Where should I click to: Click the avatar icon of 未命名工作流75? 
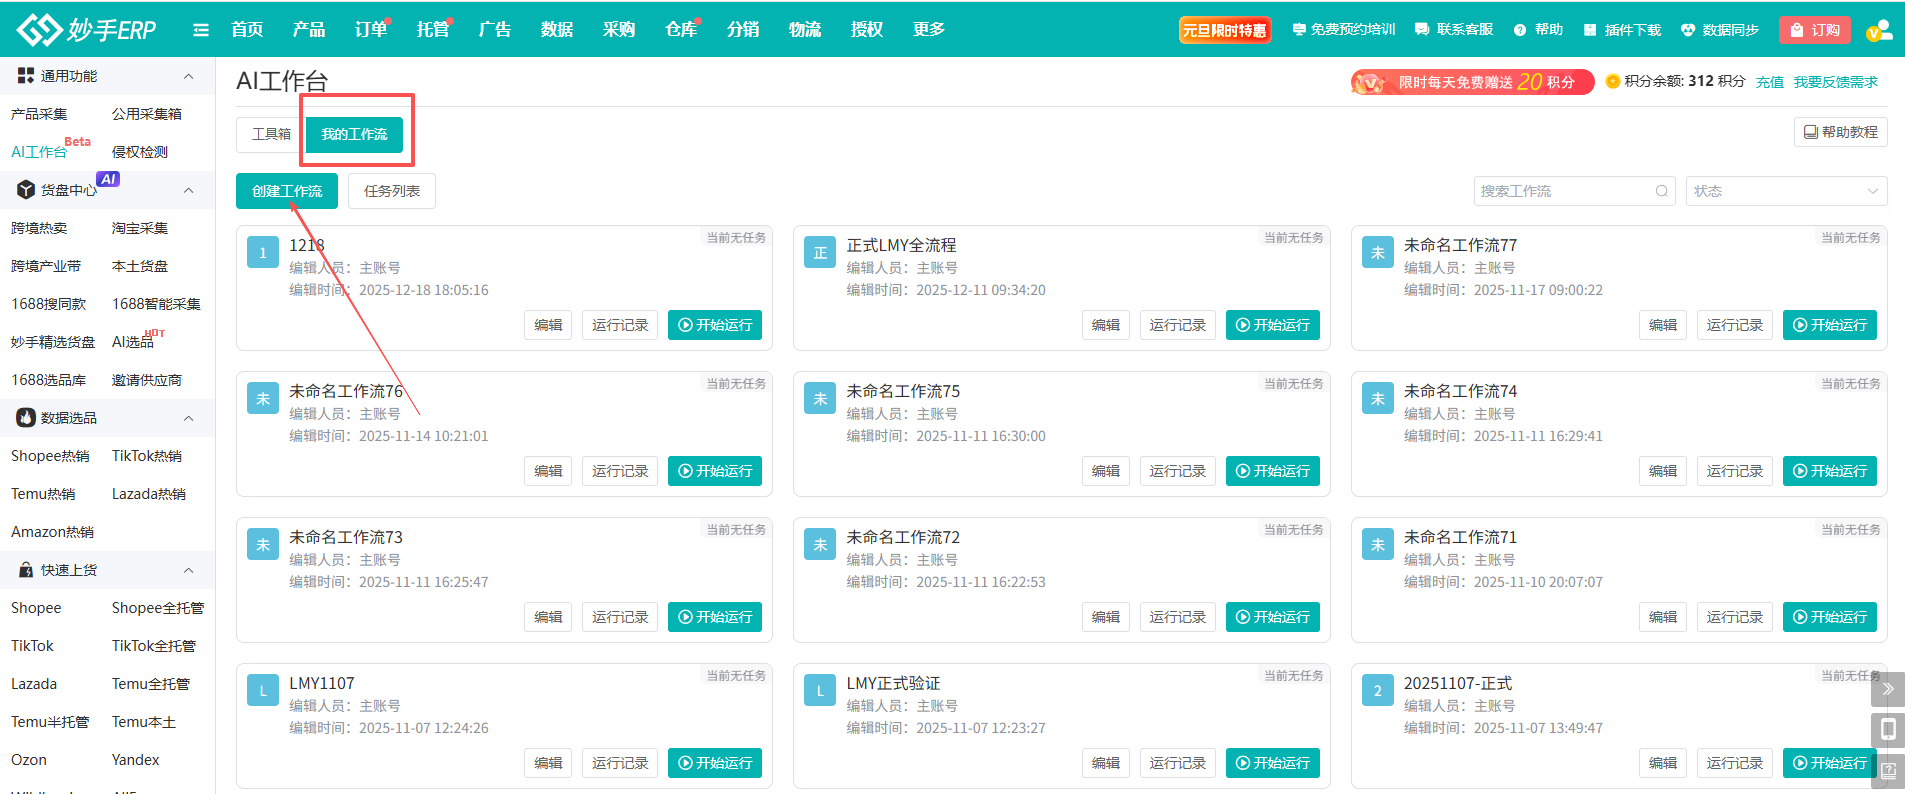point(820,399)
